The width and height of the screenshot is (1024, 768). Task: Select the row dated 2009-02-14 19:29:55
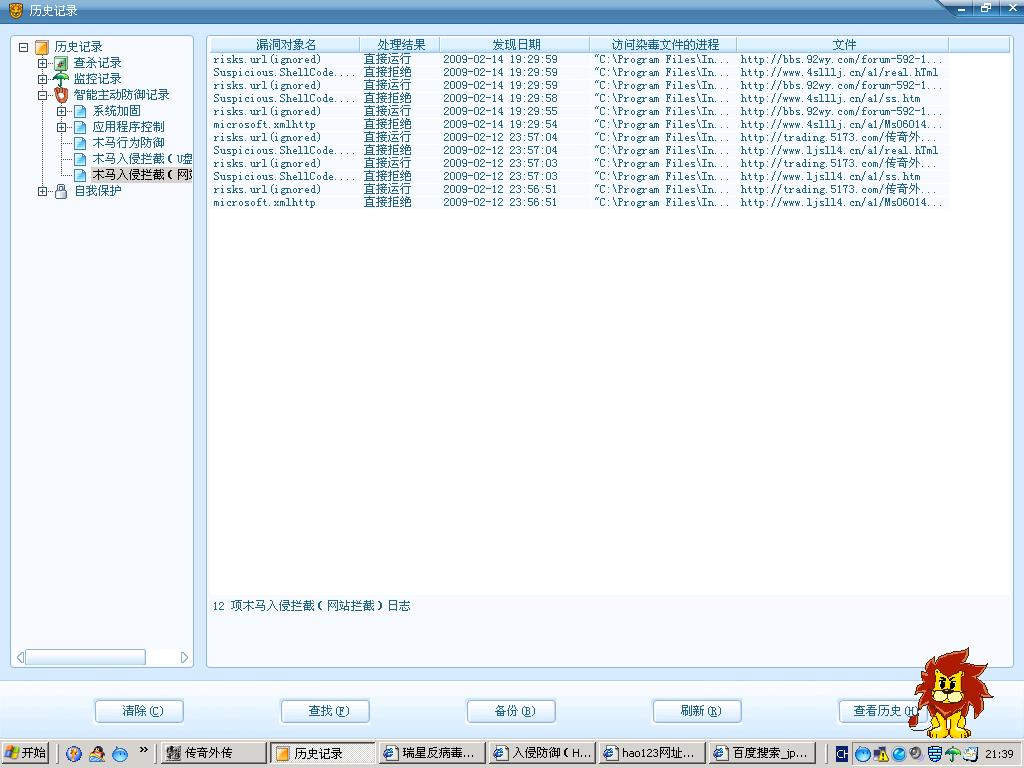(578, 112)
